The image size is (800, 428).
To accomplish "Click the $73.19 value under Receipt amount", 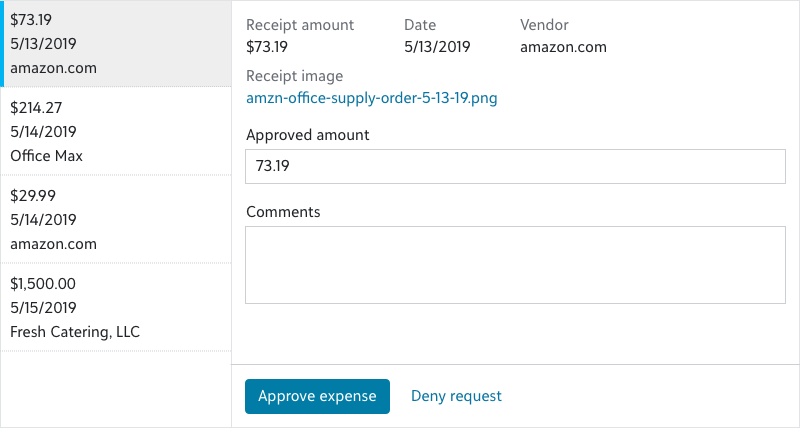I will click(267, 46).
